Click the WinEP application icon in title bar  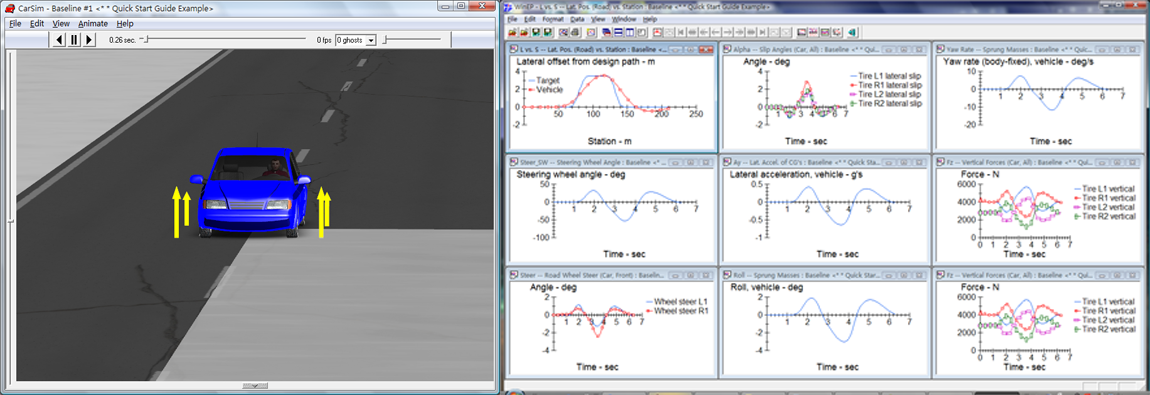pos(508,7)
